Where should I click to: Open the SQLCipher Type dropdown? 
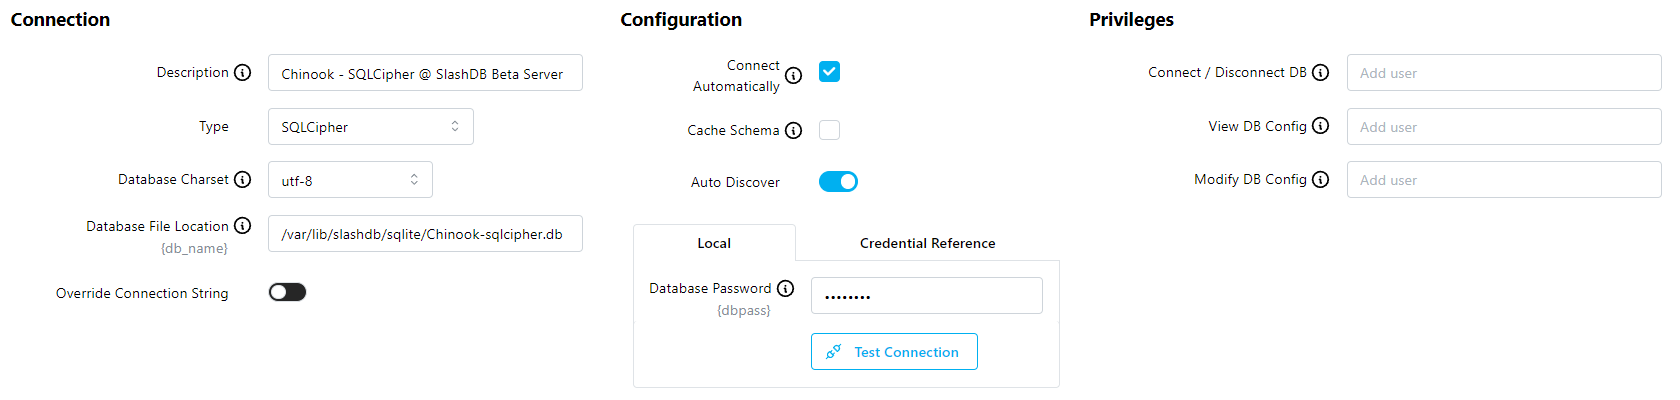coord(370,127)
